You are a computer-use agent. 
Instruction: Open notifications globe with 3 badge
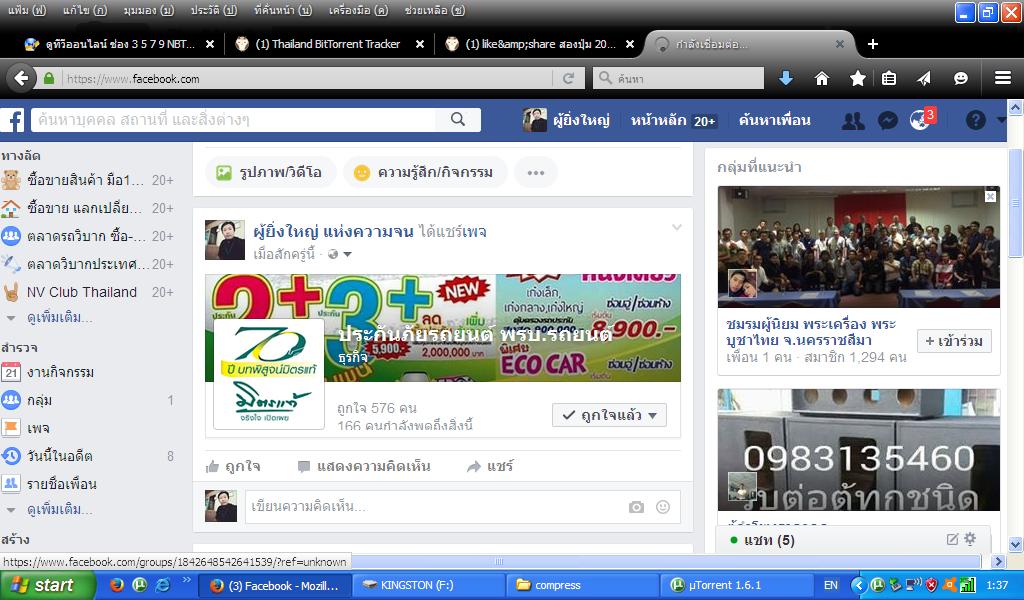tap(922, 119)
